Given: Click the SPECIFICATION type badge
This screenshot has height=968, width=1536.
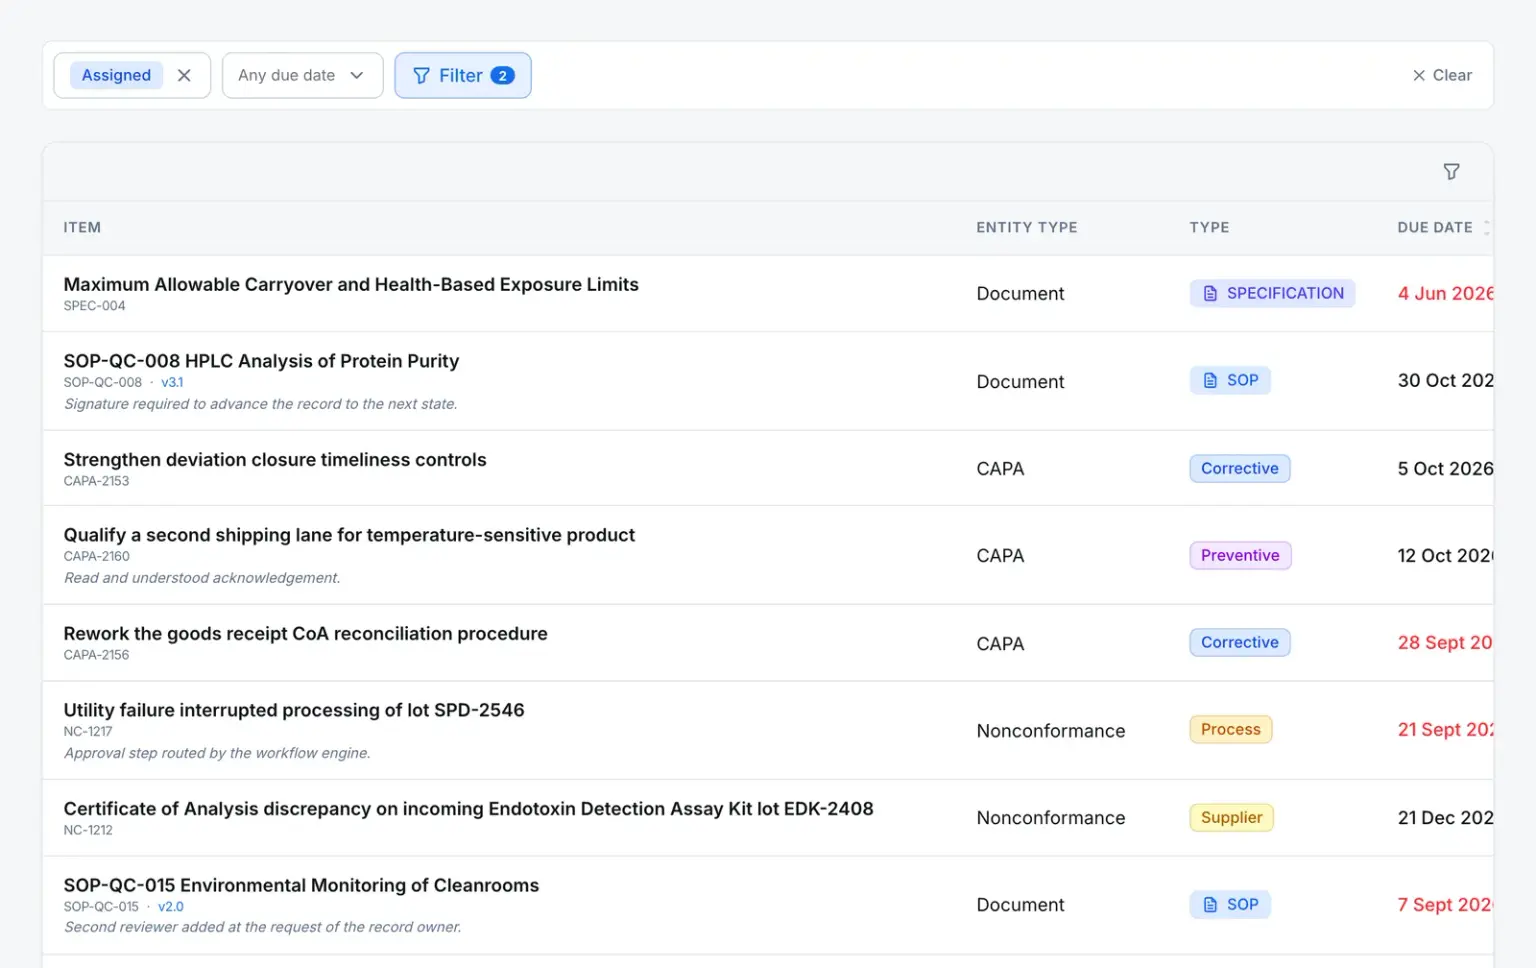Looking at the screenshot, I should pos(1272,293).
